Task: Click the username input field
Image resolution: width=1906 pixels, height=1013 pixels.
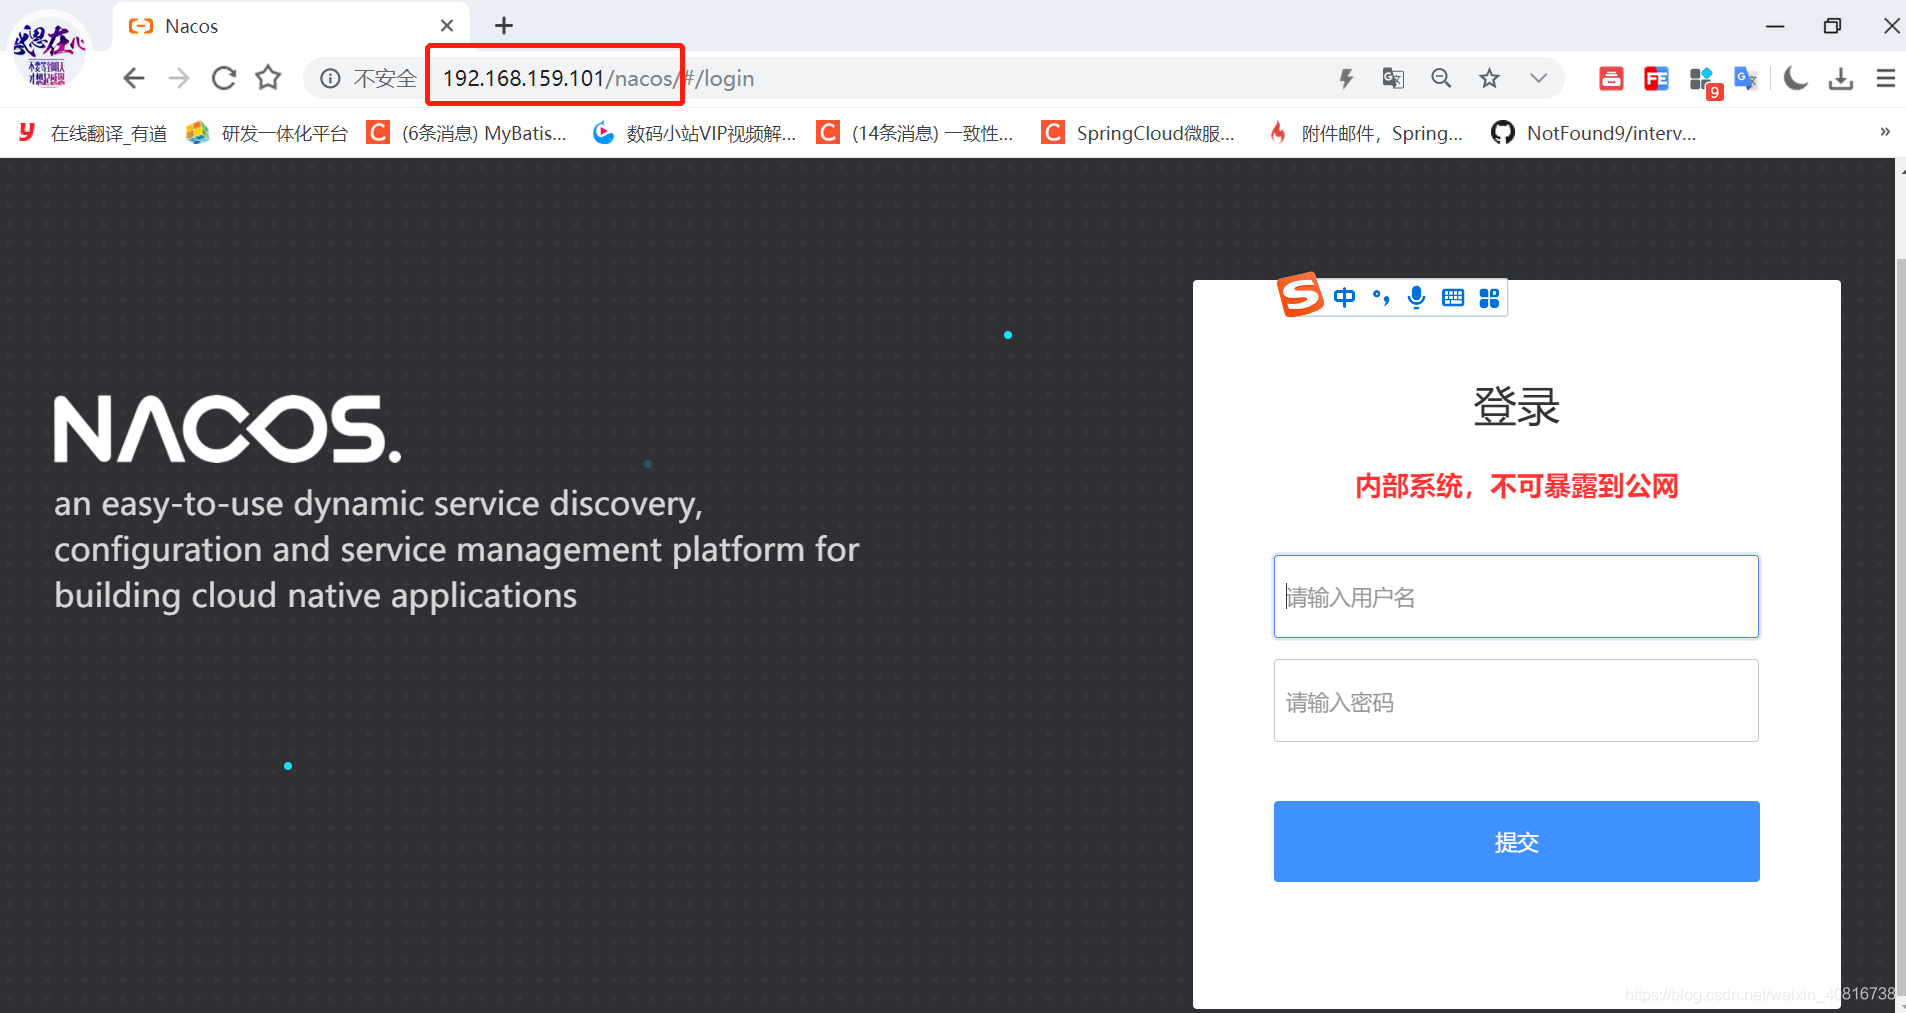Action: pos(1516,596)
